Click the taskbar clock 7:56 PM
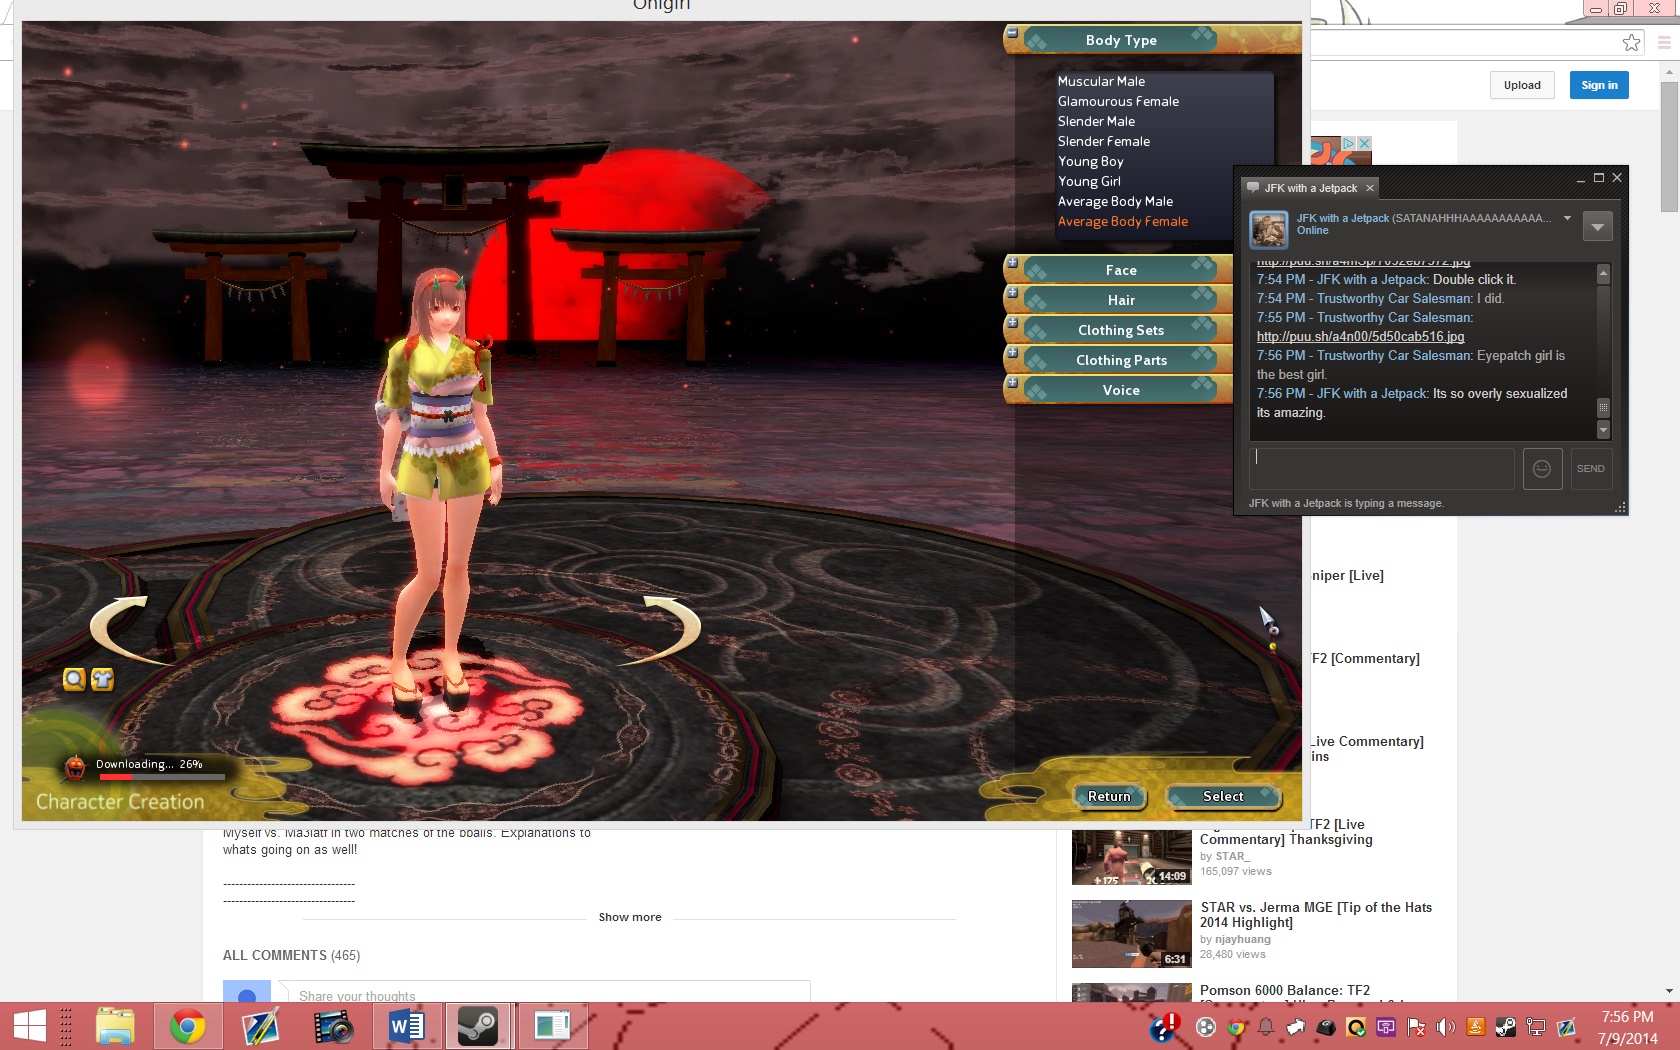The height and width of the screenshot is (1050, 1680). click(x=1627, y=1017)
